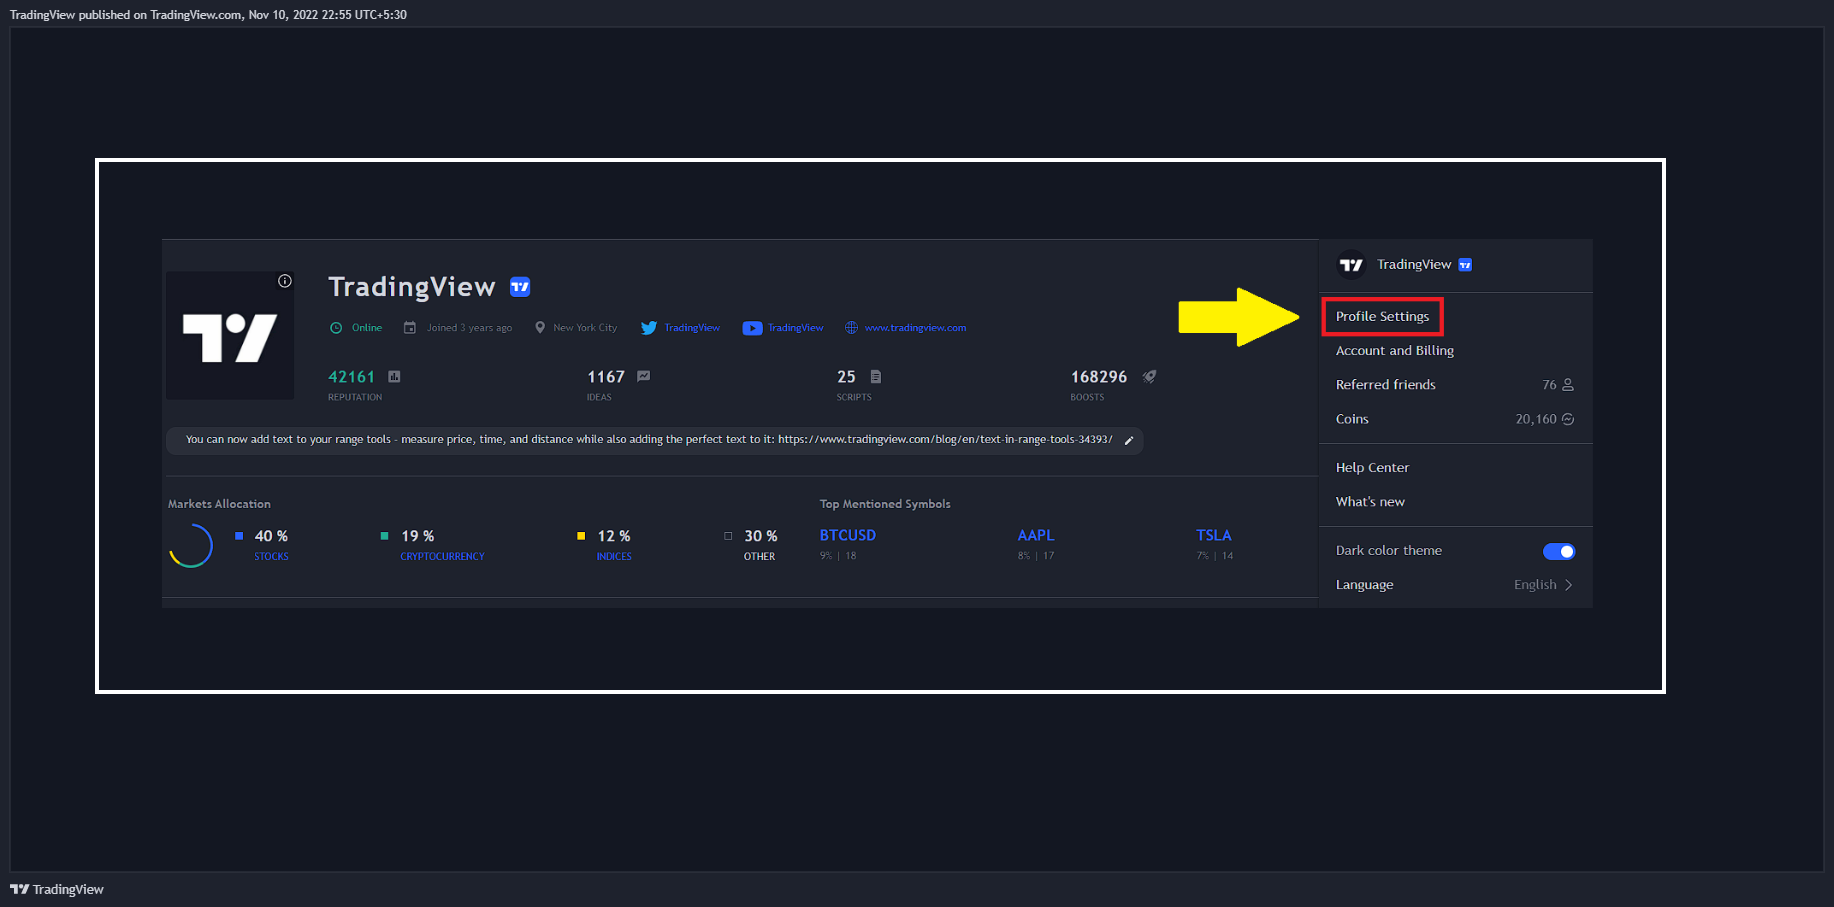Click the "30 %" Other allocation value
1834x907 pixels.
[x=761, y=537]
